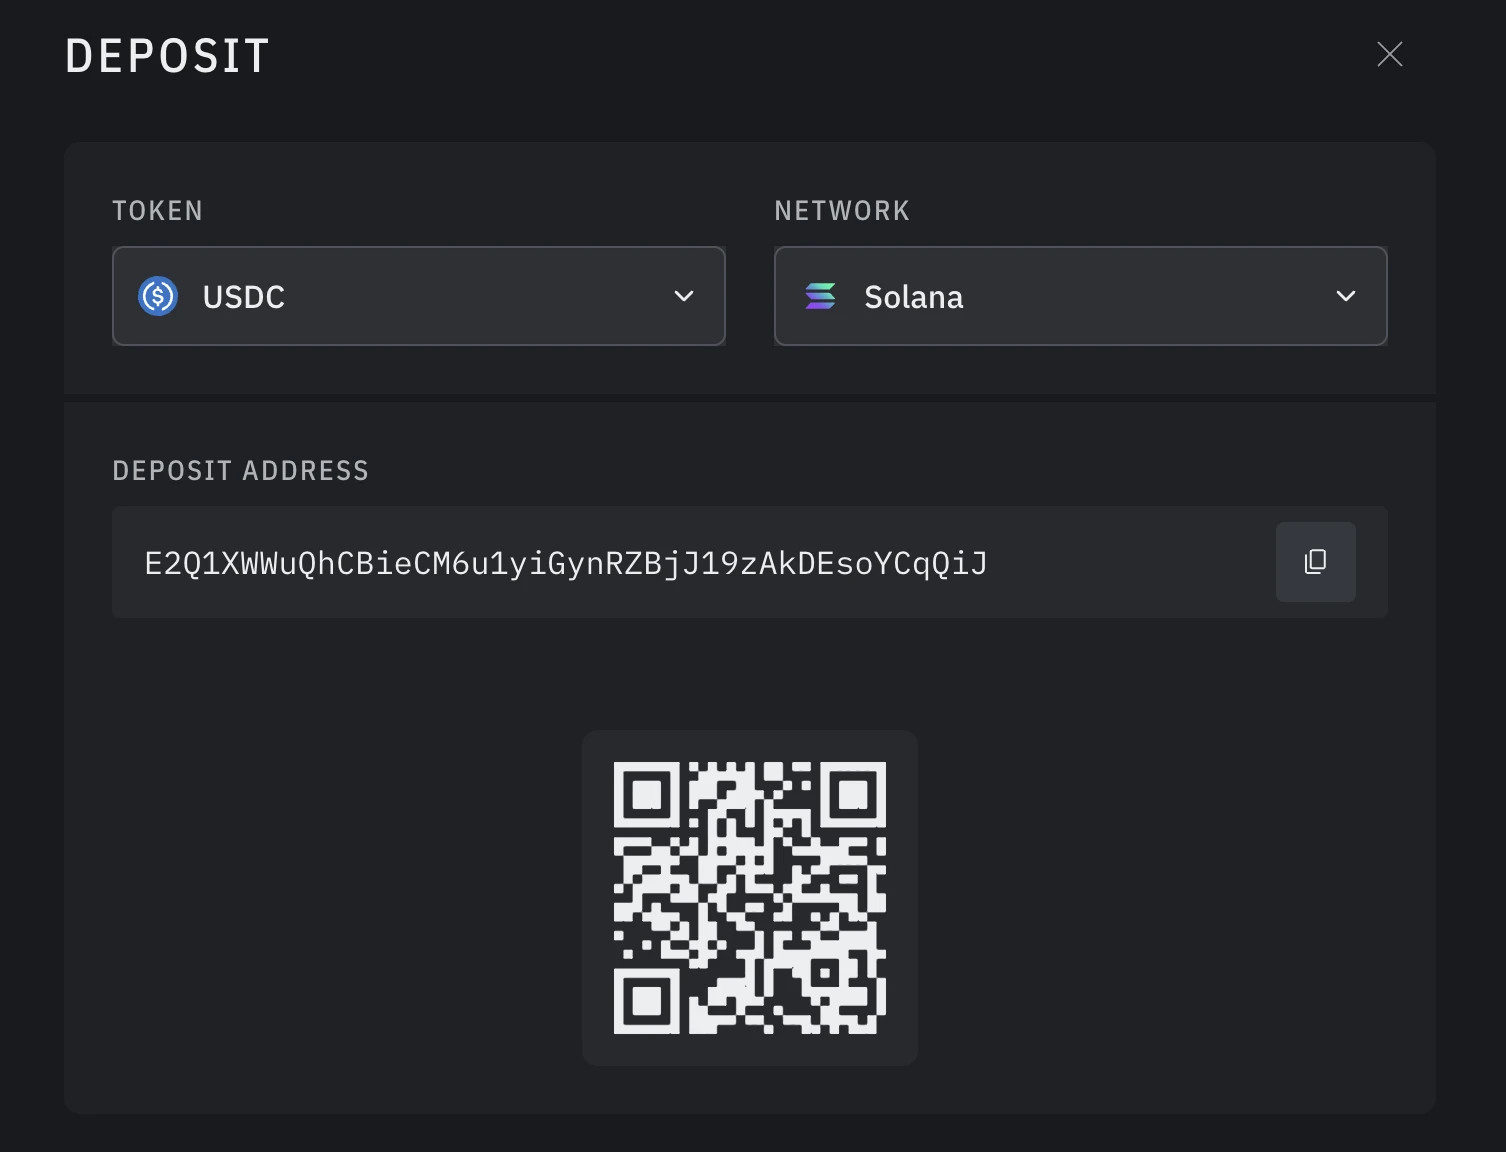Dismiss the deposit dialog
This screenshot has height=1152, width=1506.
(1389, 55)
